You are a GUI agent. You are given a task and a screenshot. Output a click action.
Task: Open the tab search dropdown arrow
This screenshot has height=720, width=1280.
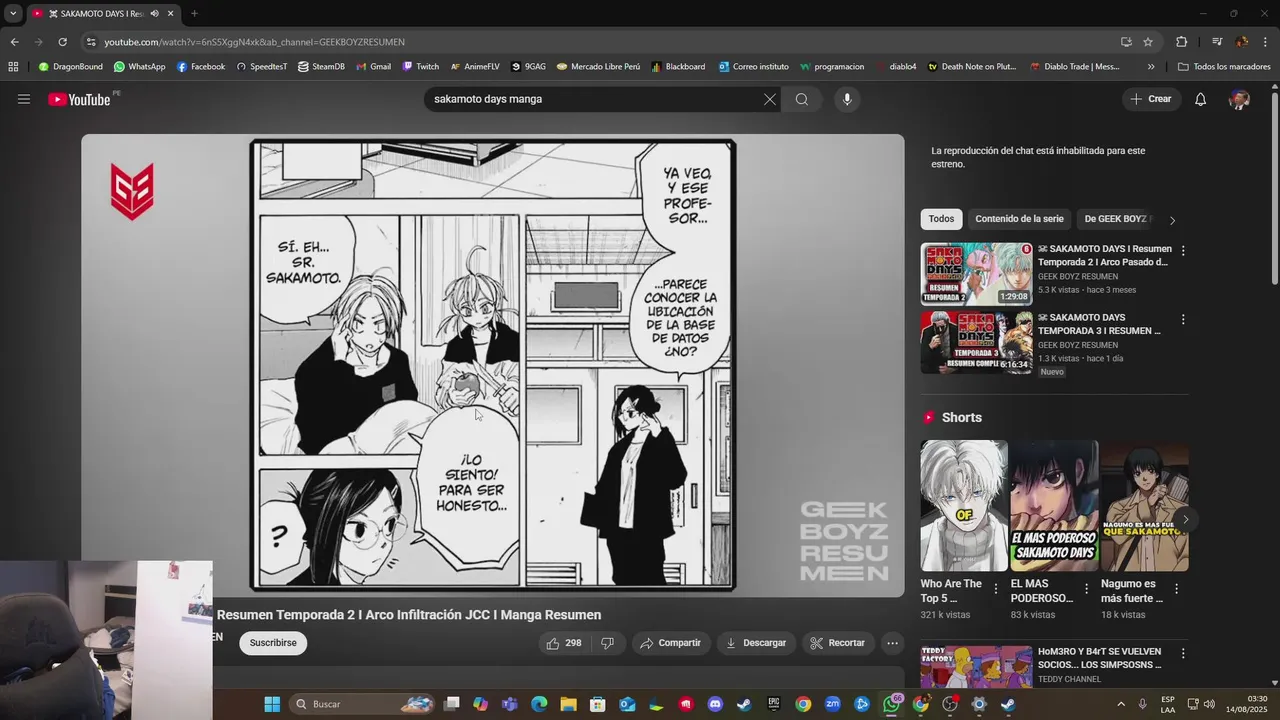point(13,14)
